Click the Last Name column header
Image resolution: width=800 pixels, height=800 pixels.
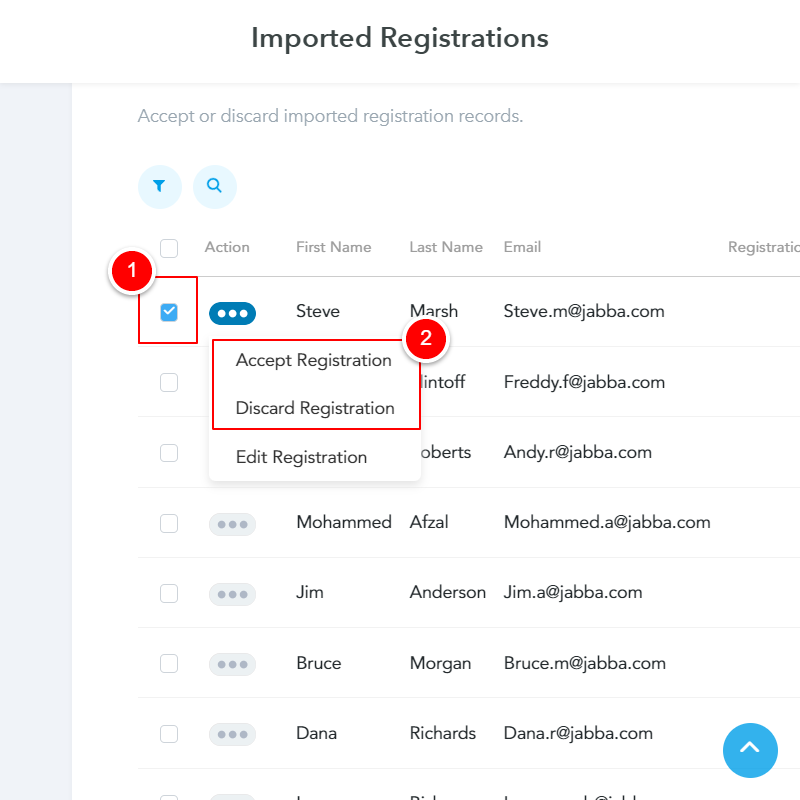[x=445, y=247]
